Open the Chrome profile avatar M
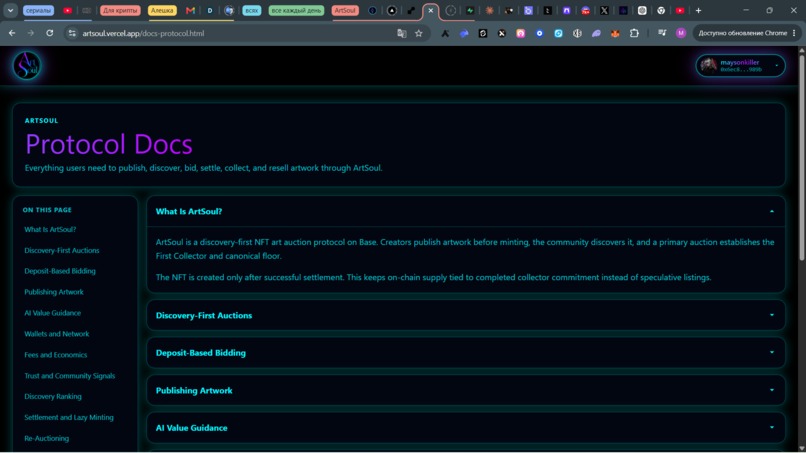Image resolution: width=806 pixels, height=453 pixels. click(x=681, y=33)
